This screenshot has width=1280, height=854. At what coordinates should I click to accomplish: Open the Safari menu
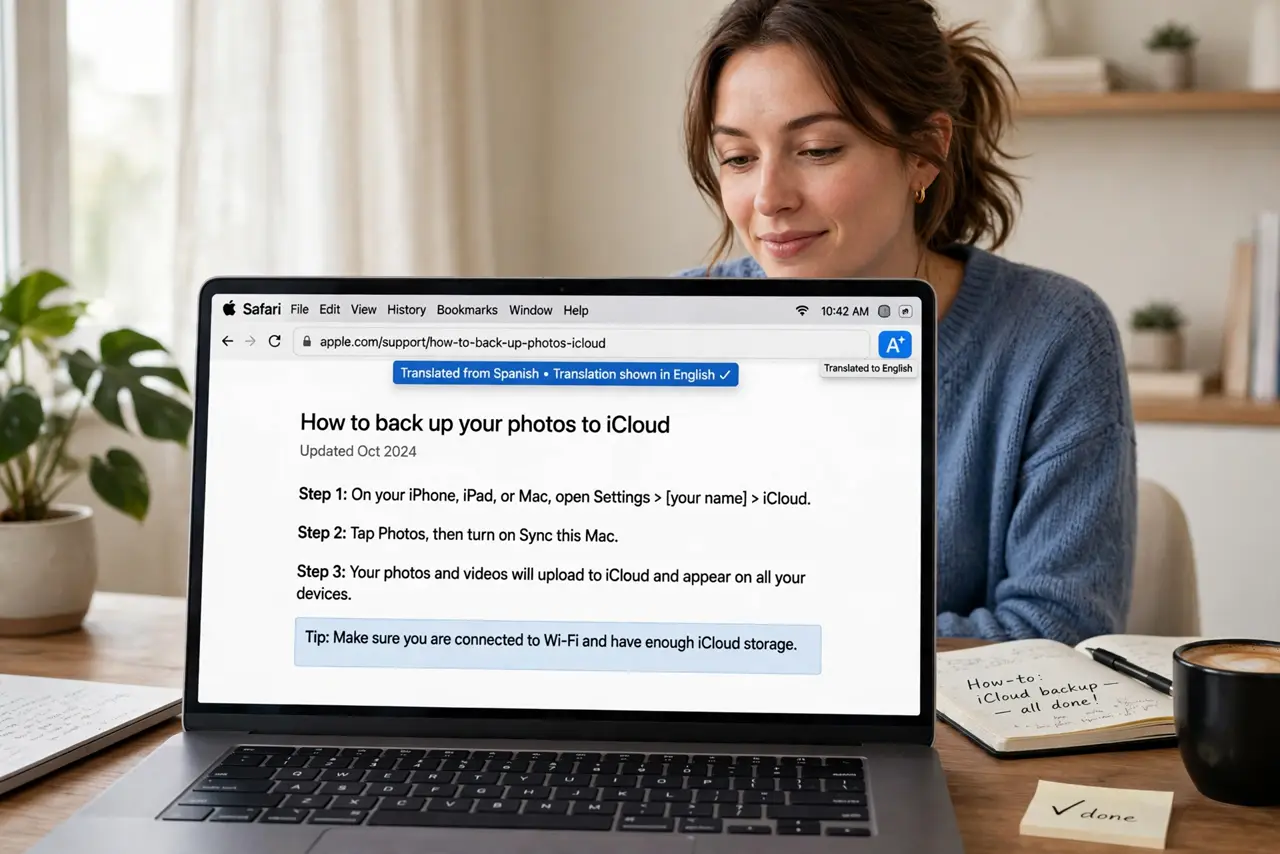pos(262,310)
